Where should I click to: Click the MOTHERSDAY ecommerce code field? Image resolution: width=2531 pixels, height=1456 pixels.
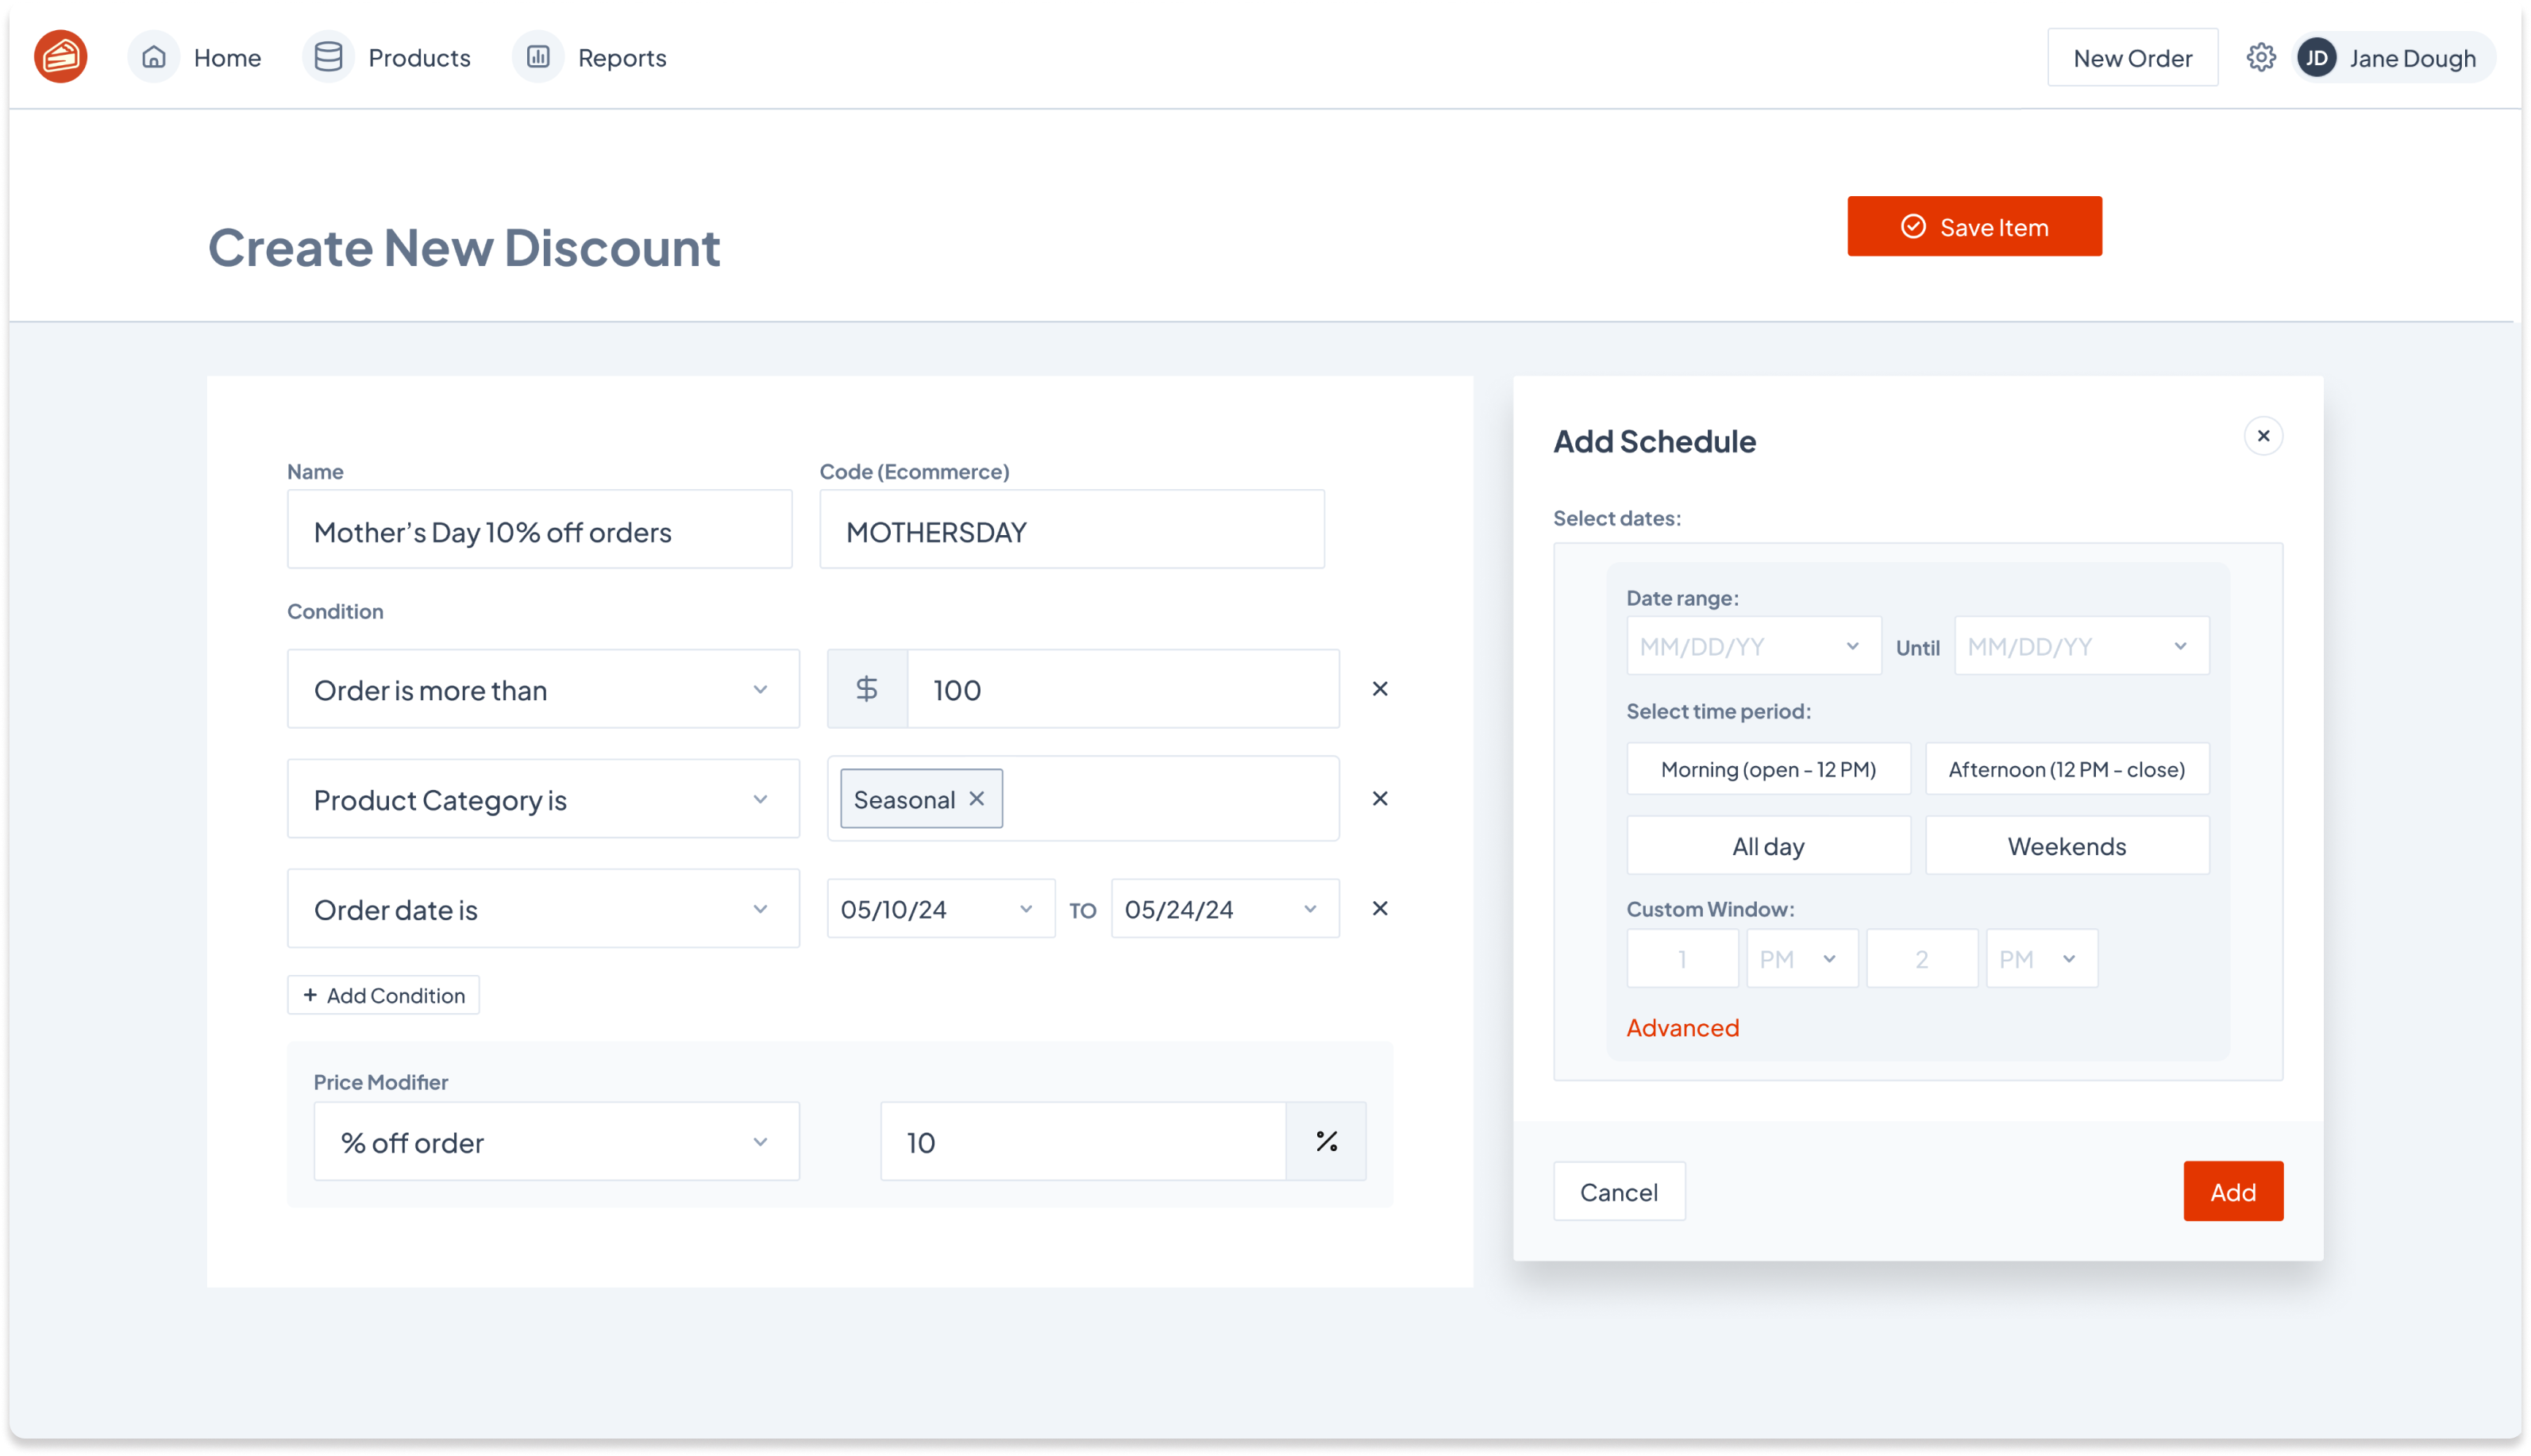click(1071, 529)
